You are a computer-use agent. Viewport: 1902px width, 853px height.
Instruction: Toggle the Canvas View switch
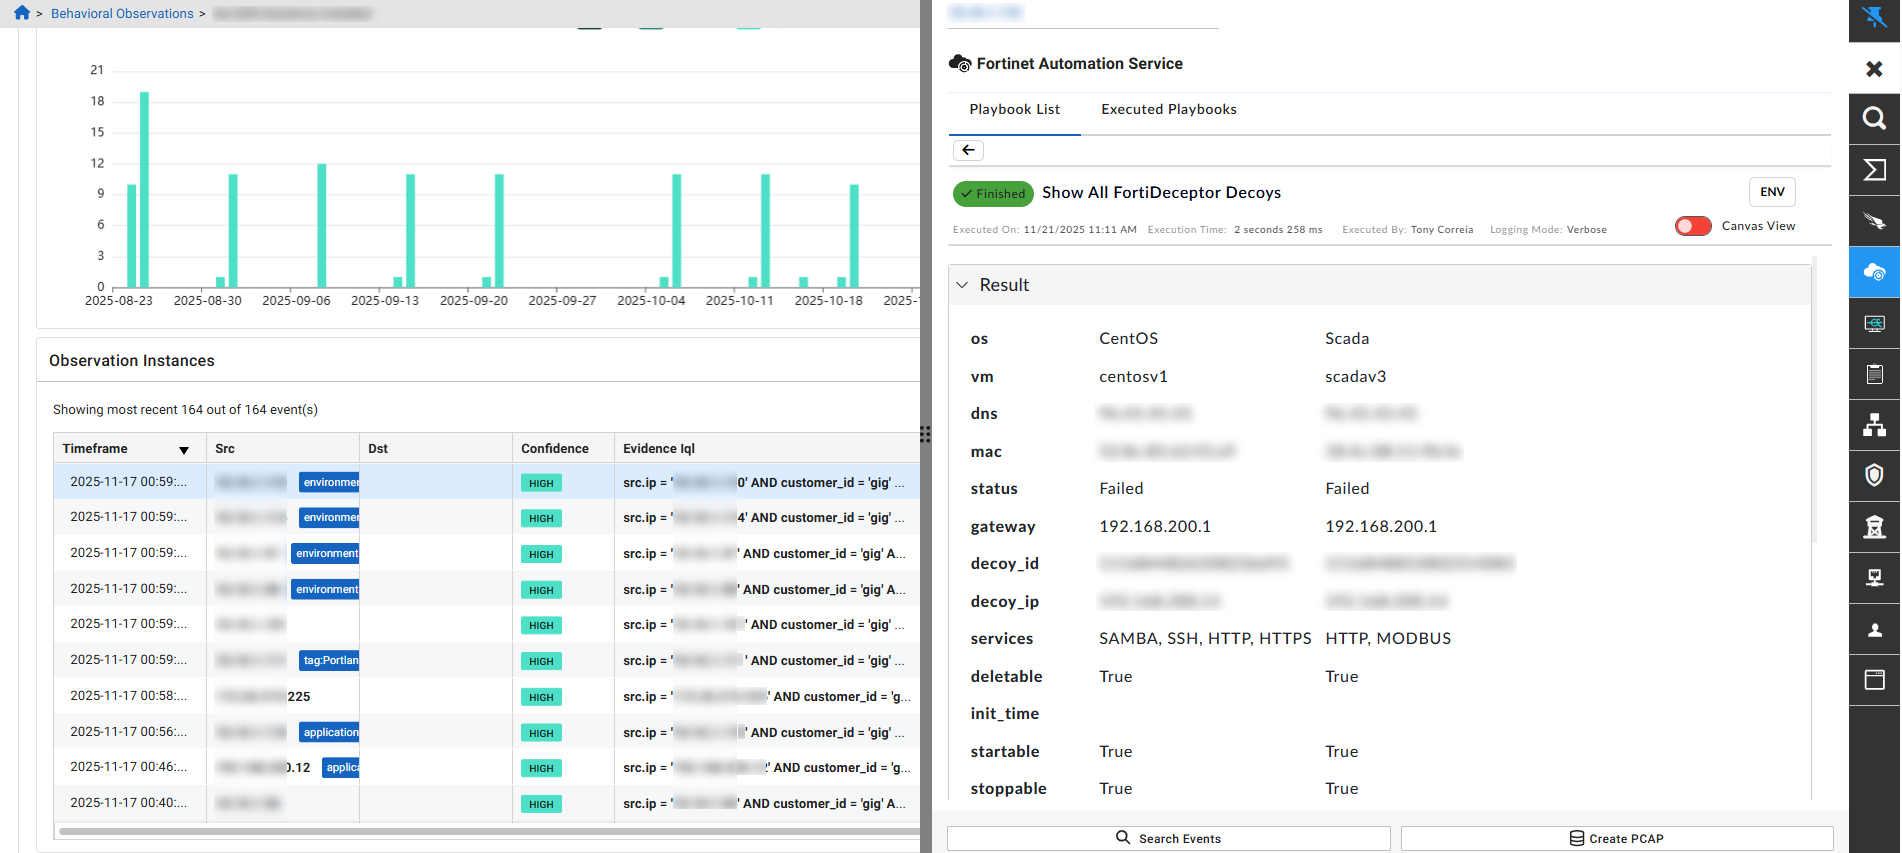pos(1693,226)
